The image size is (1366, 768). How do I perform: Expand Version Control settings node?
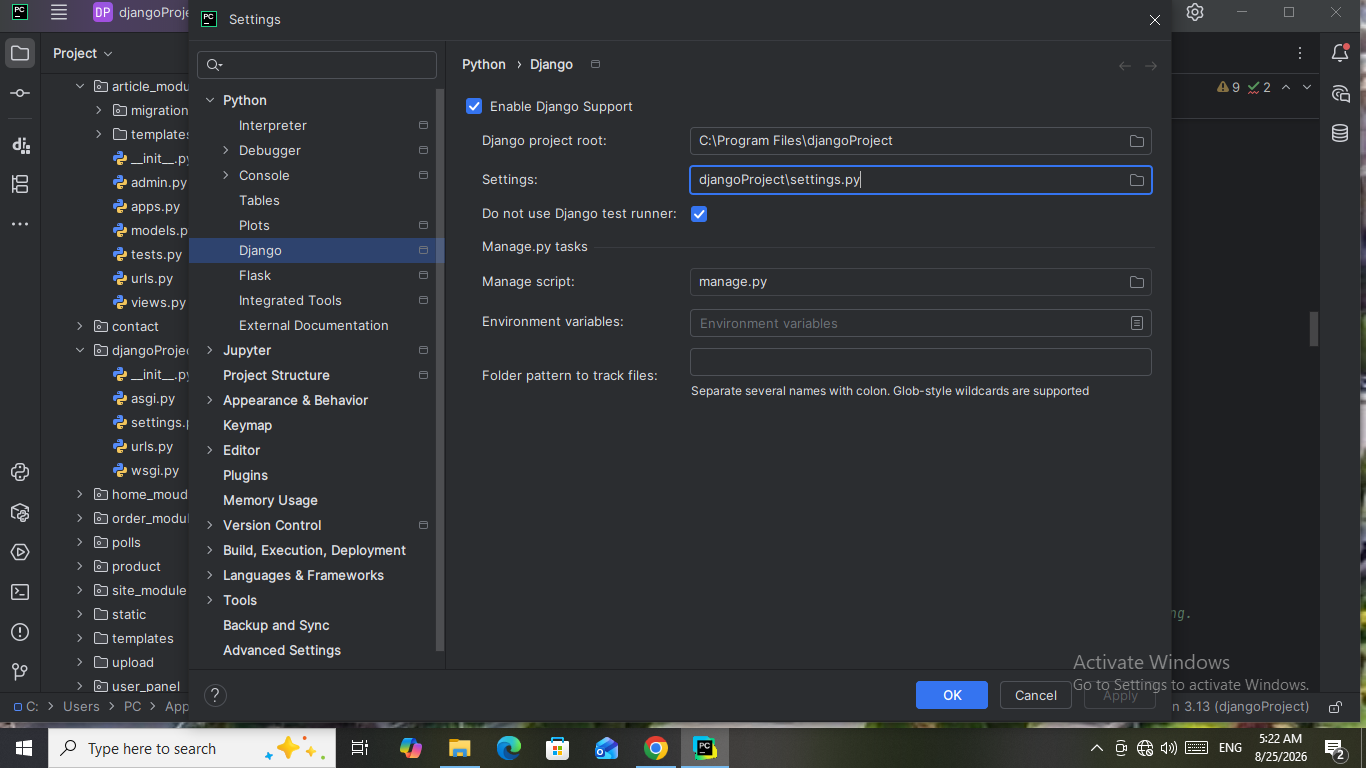point(210,525)
